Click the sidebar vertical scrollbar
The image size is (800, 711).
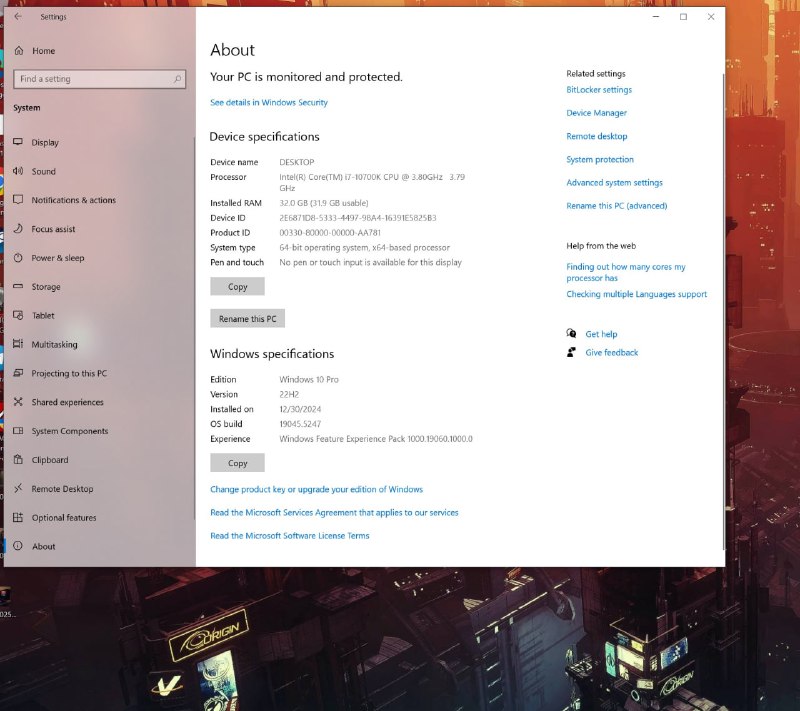click(x=194, y=330)
